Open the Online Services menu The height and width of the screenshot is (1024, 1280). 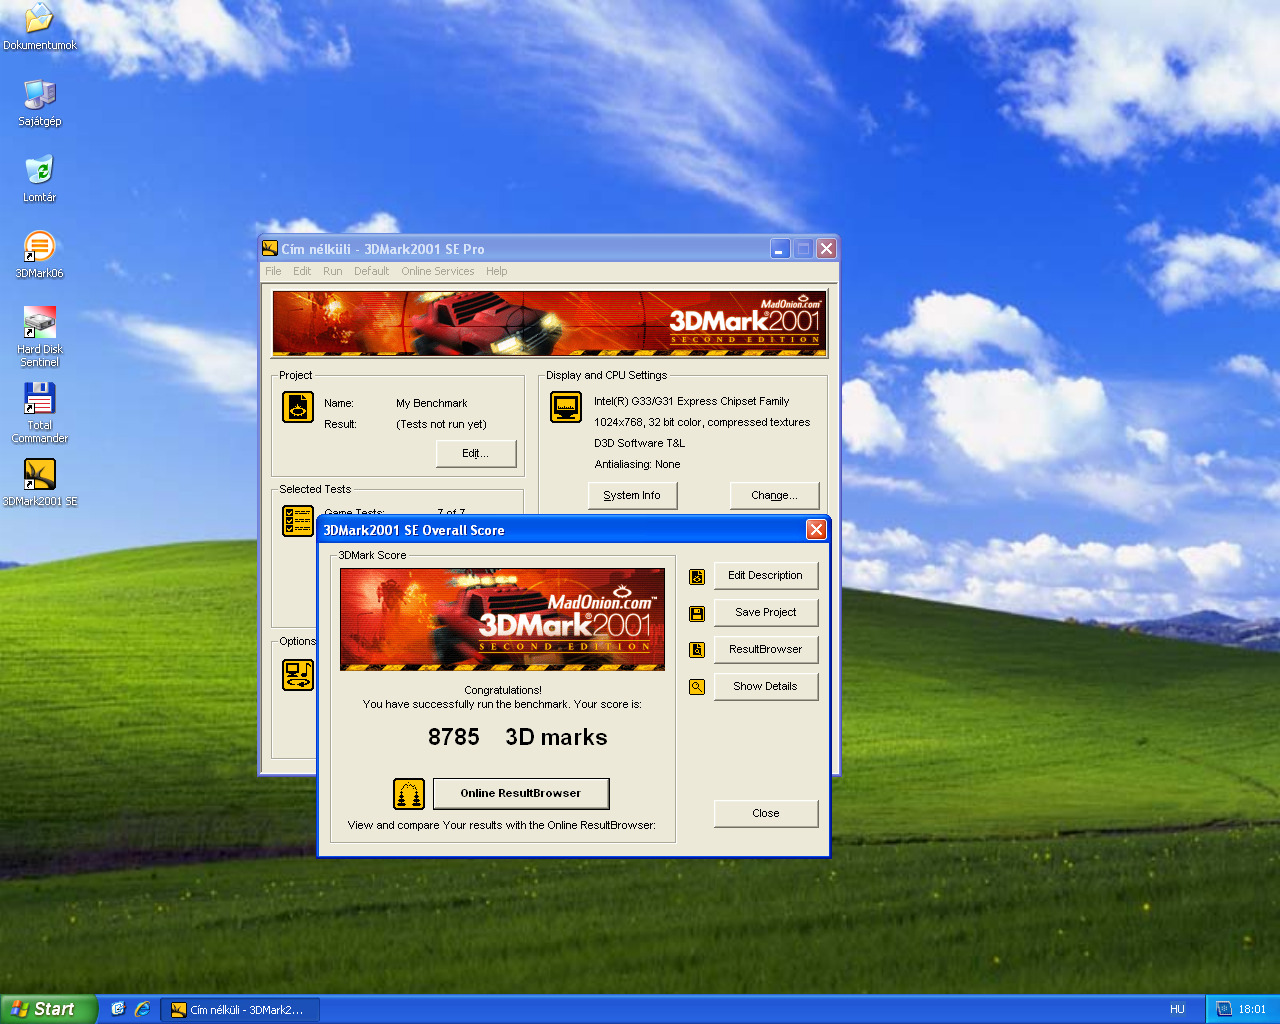[438, 271]
